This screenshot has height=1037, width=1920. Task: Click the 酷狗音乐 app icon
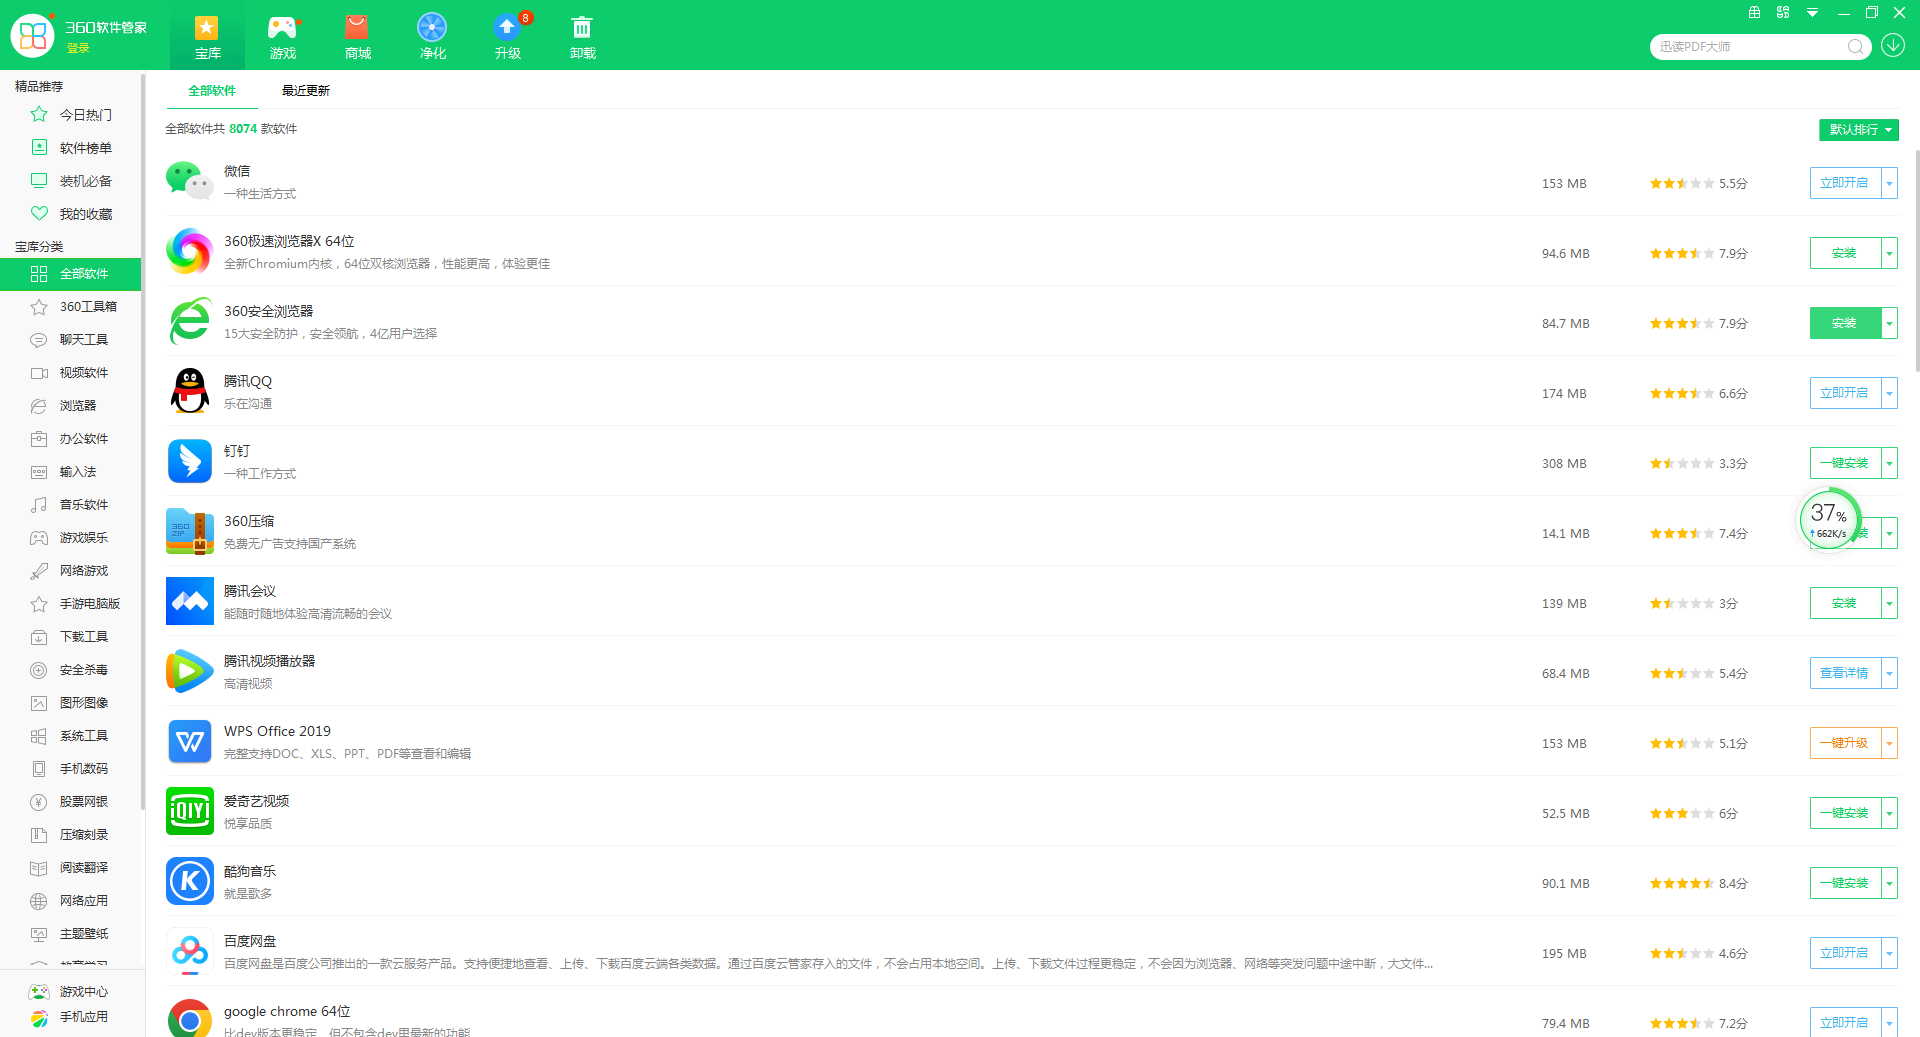point(189,881)
